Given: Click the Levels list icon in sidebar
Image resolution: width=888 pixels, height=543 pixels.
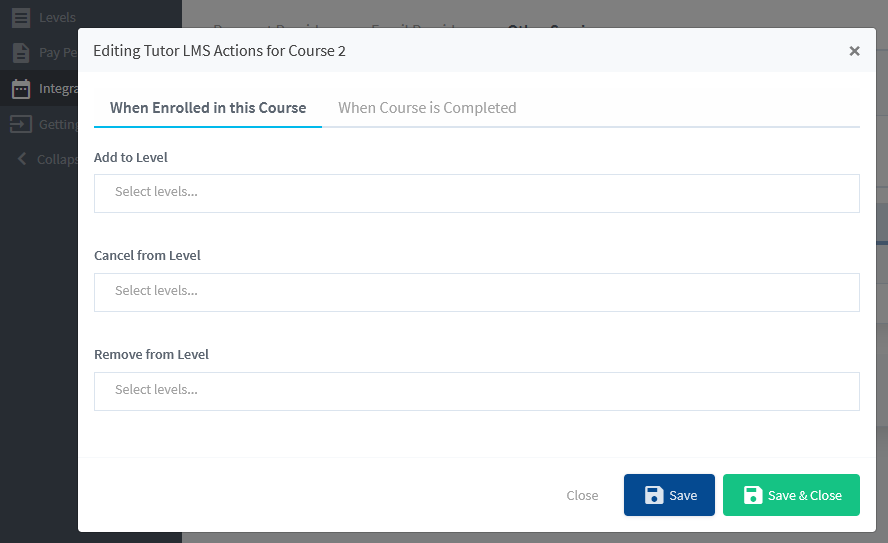Looking at the screenshot, I should click(x=21, y=17).
